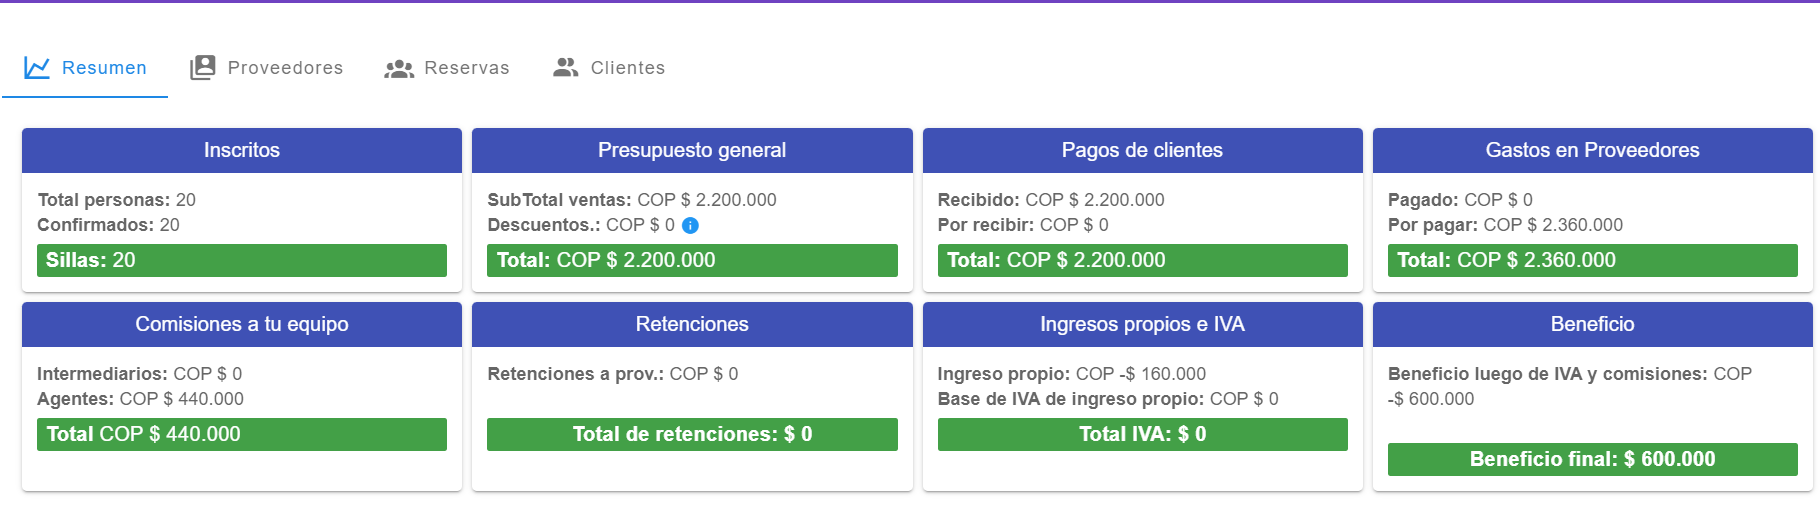Click the info icon next to Descuentos
The width and height of the screenshot is (1820, 510).
pos(690,226)
